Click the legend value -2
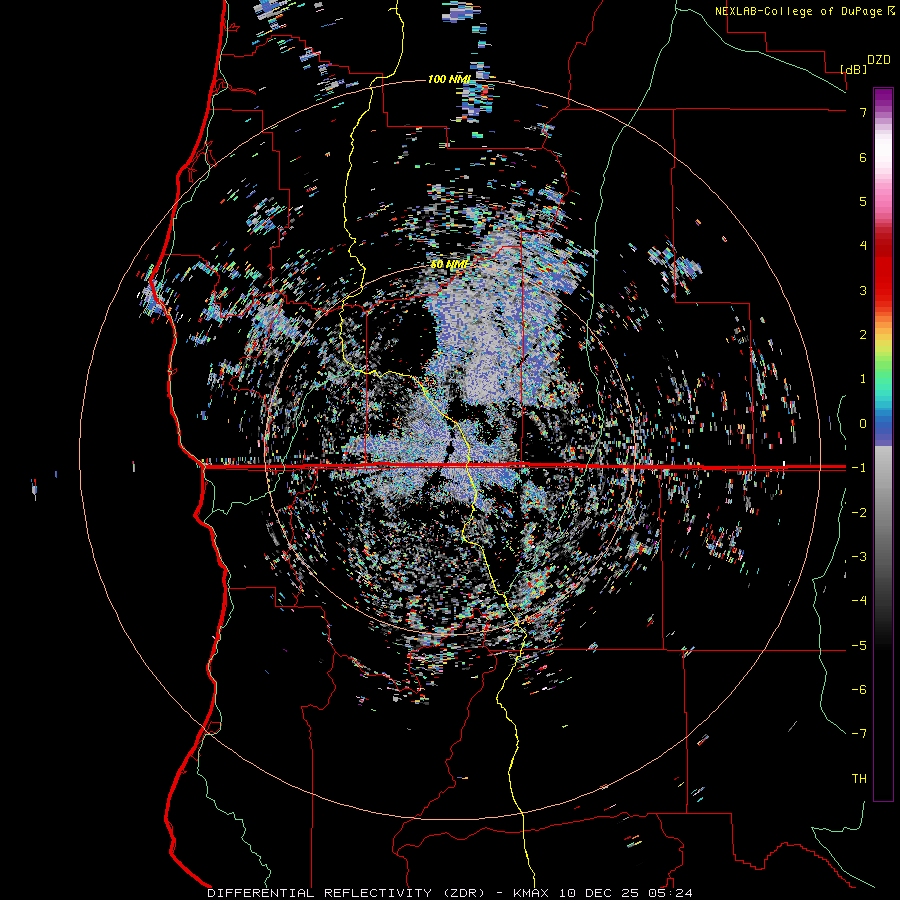Viewport: 900px width, 900px height. click(x=859, y=513)
